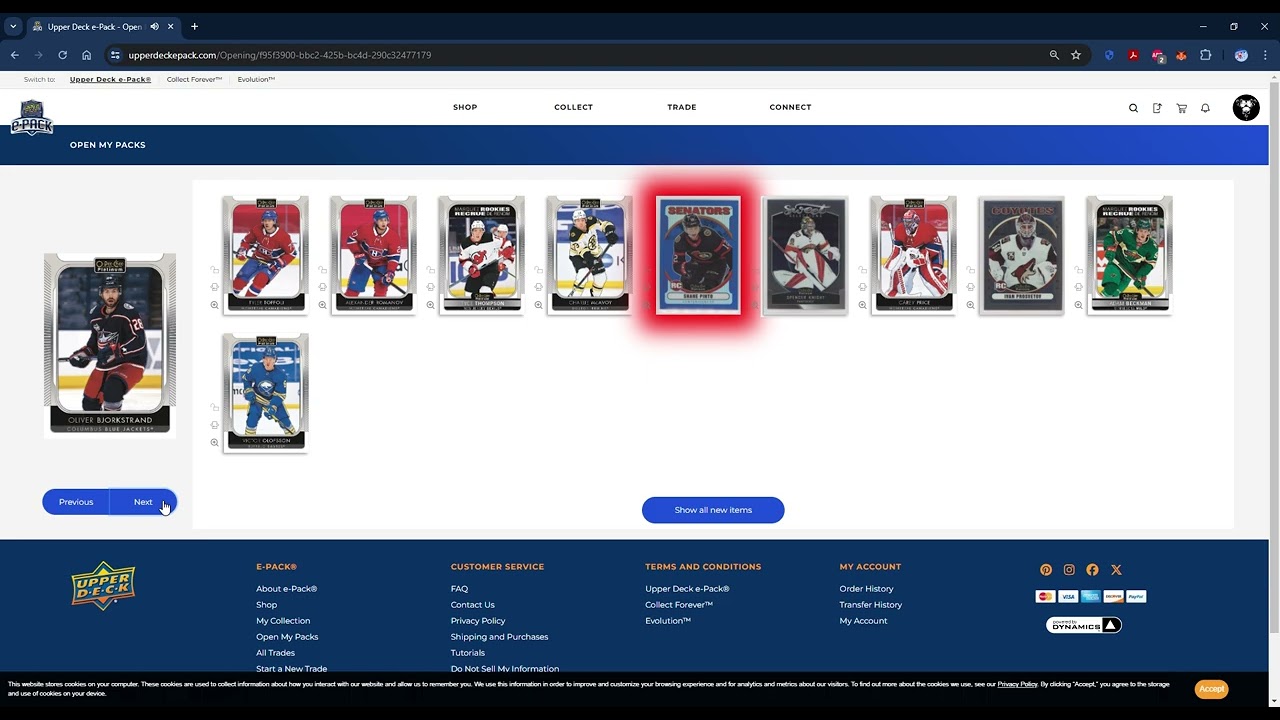Click the Next button
This screenshot has width=1280, height=720.
(x=143, y=502)
